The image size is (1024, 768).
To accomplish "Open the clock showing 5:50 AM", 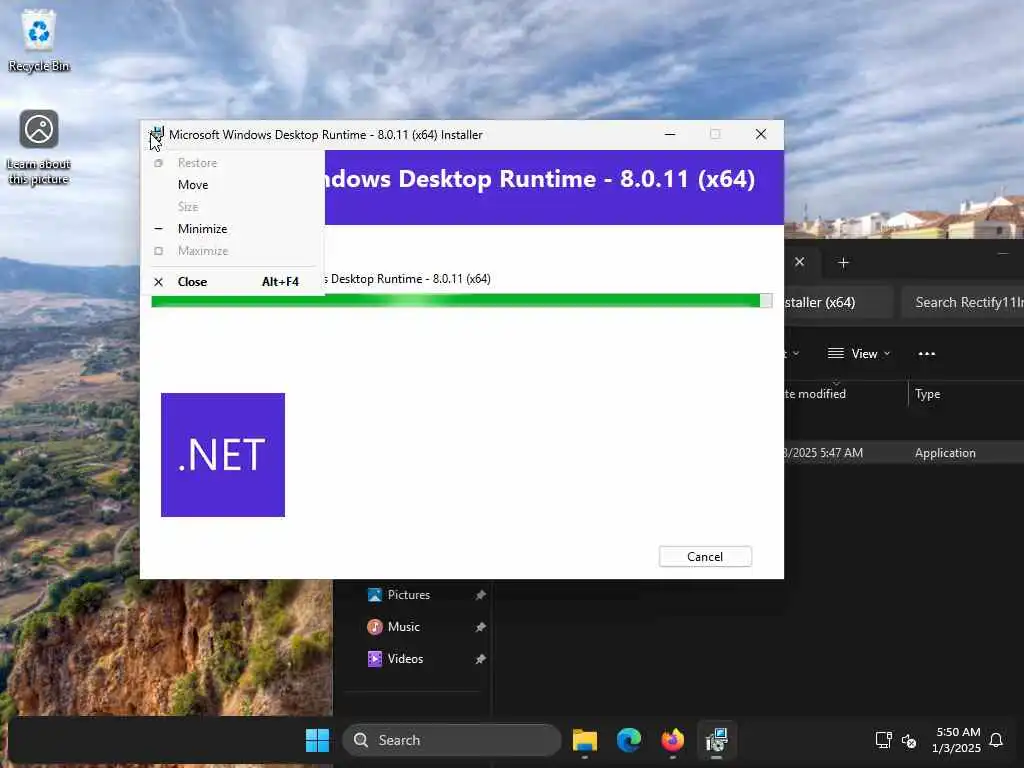I will pyautogui.click(x=957, y=740).
